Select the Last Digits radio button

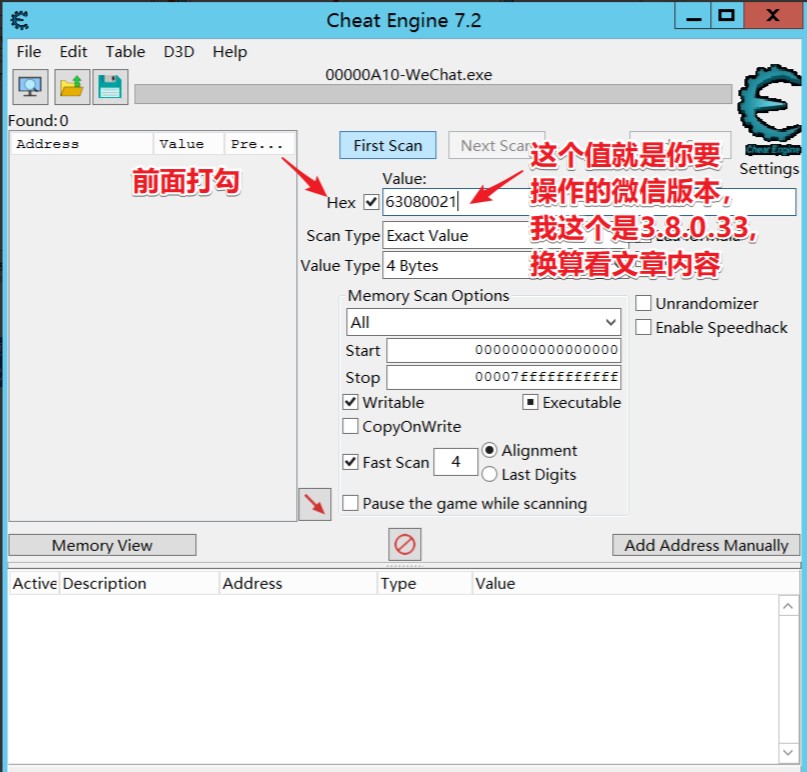pos(490,475)
